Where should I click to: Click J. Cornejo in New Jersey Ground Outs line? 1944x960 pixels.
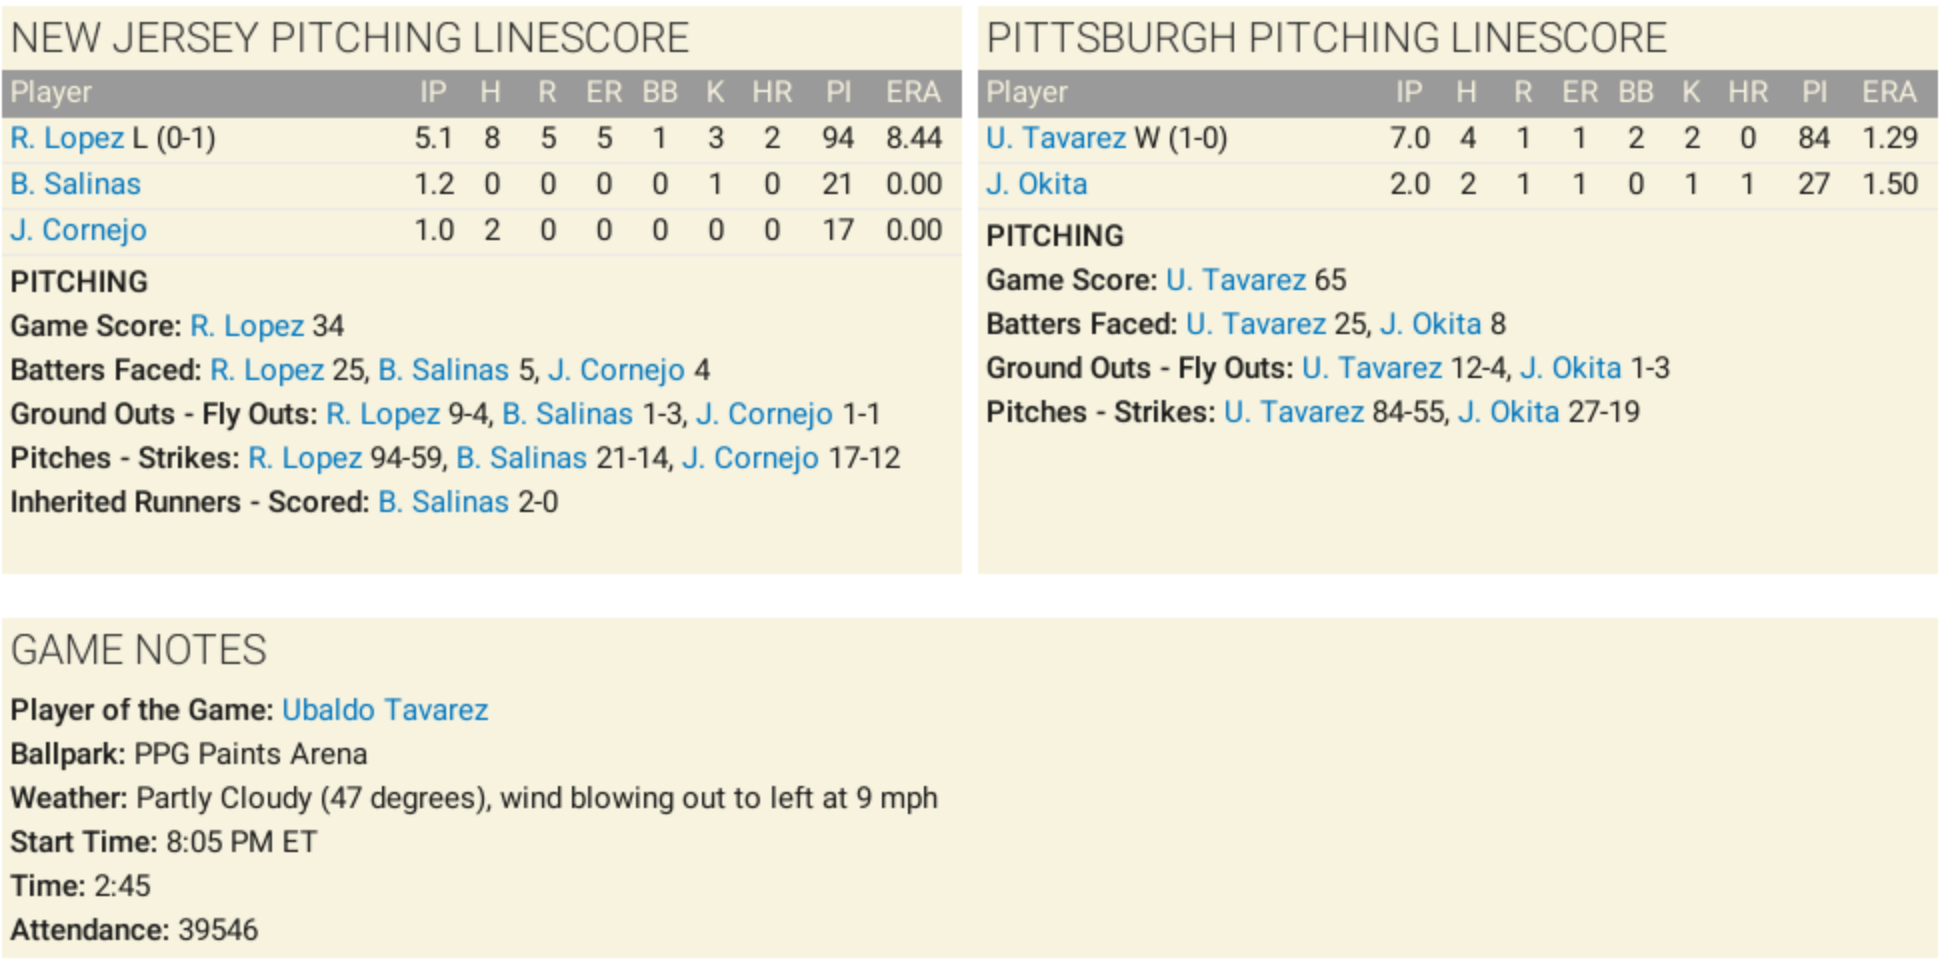pyautogui.click(x=764, y=414)
